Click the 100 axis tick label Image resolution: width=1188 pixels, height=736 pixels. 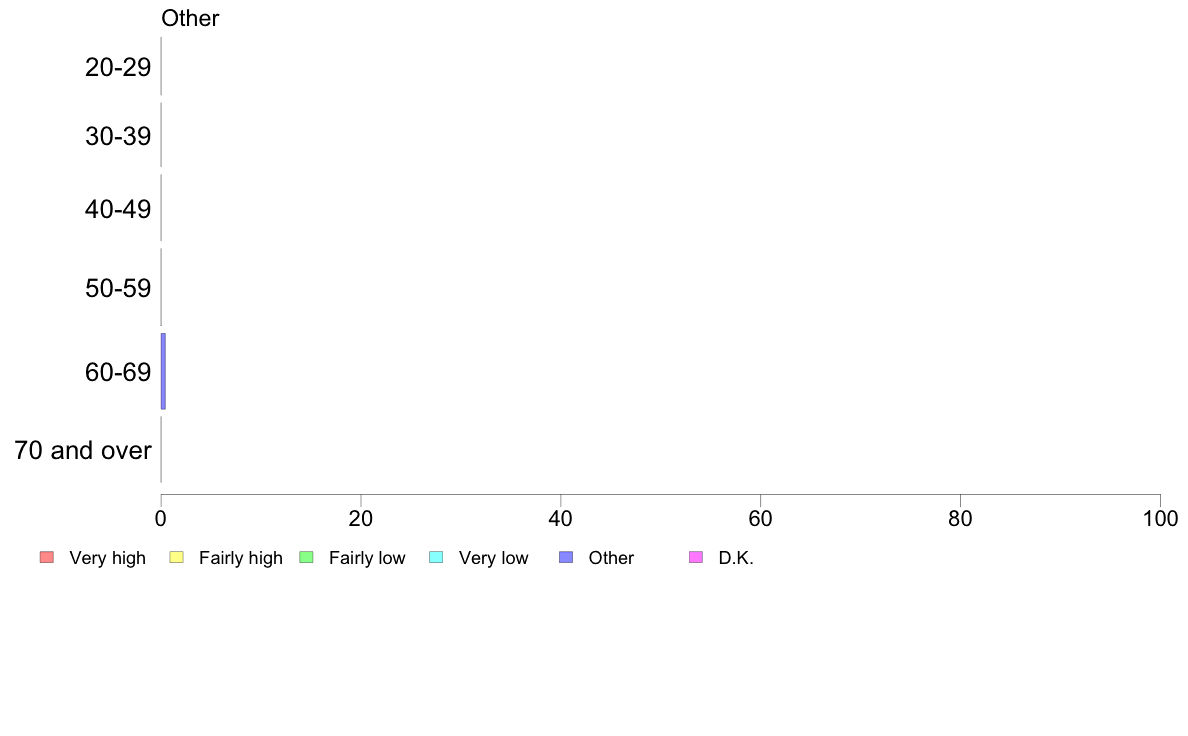click(x=1160, y=518)
